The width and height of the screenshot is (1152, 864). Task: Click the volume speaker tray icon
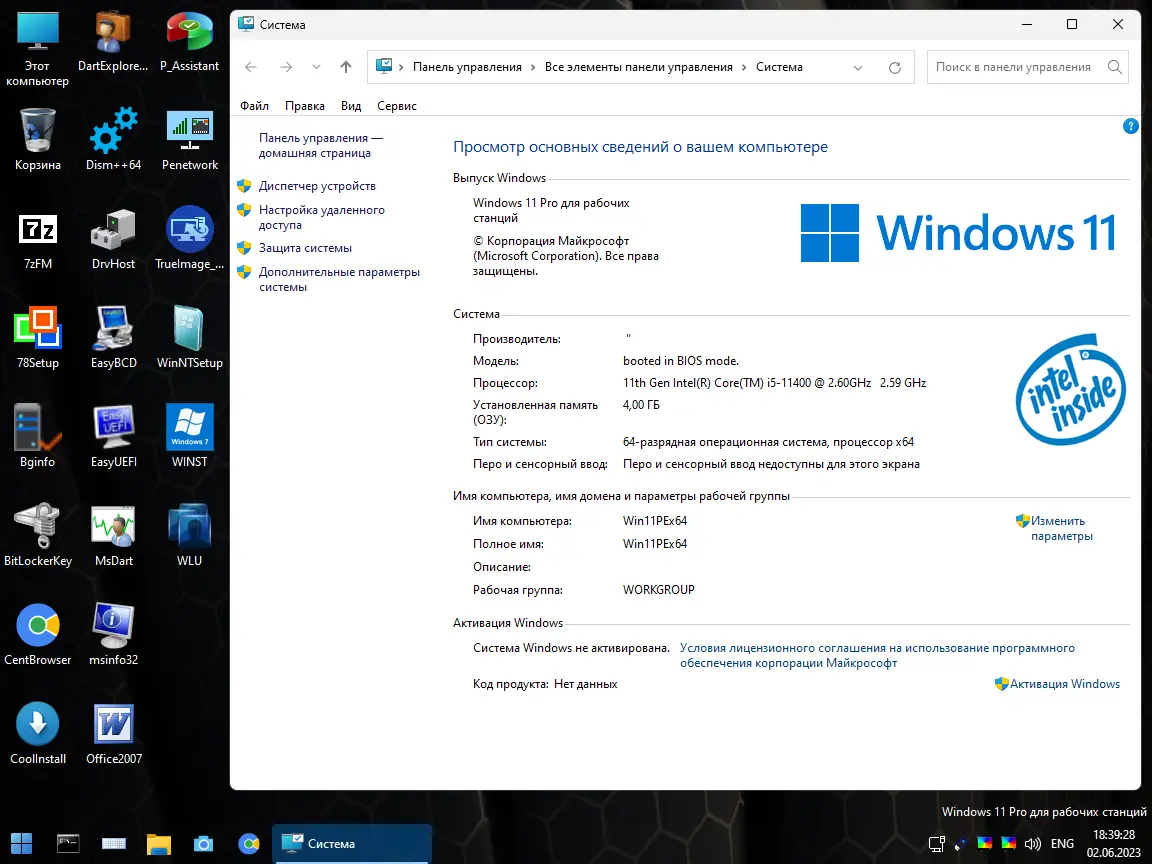tap(1032, 843)
